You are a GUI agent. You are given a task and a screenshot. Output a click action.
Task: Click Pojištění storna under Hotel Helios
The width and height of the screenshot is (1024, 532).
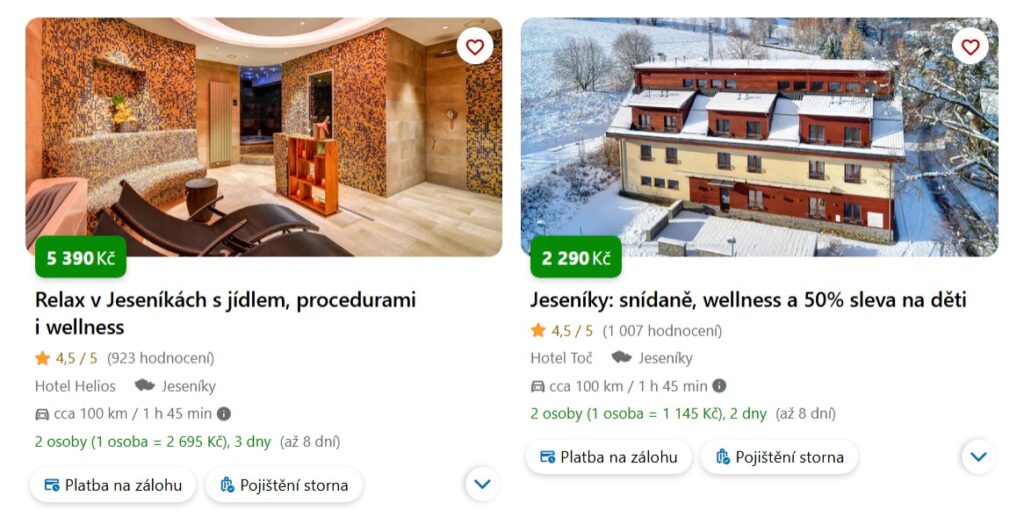click(283, 485)
